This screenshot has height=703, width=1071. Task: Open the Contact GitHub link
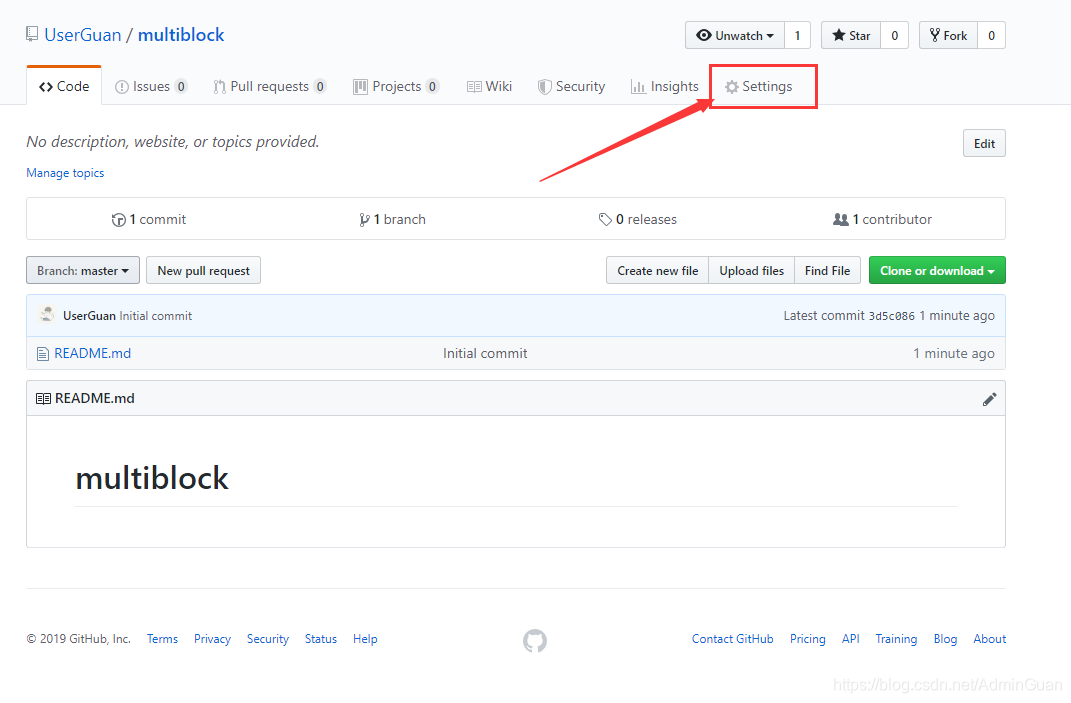733,639
